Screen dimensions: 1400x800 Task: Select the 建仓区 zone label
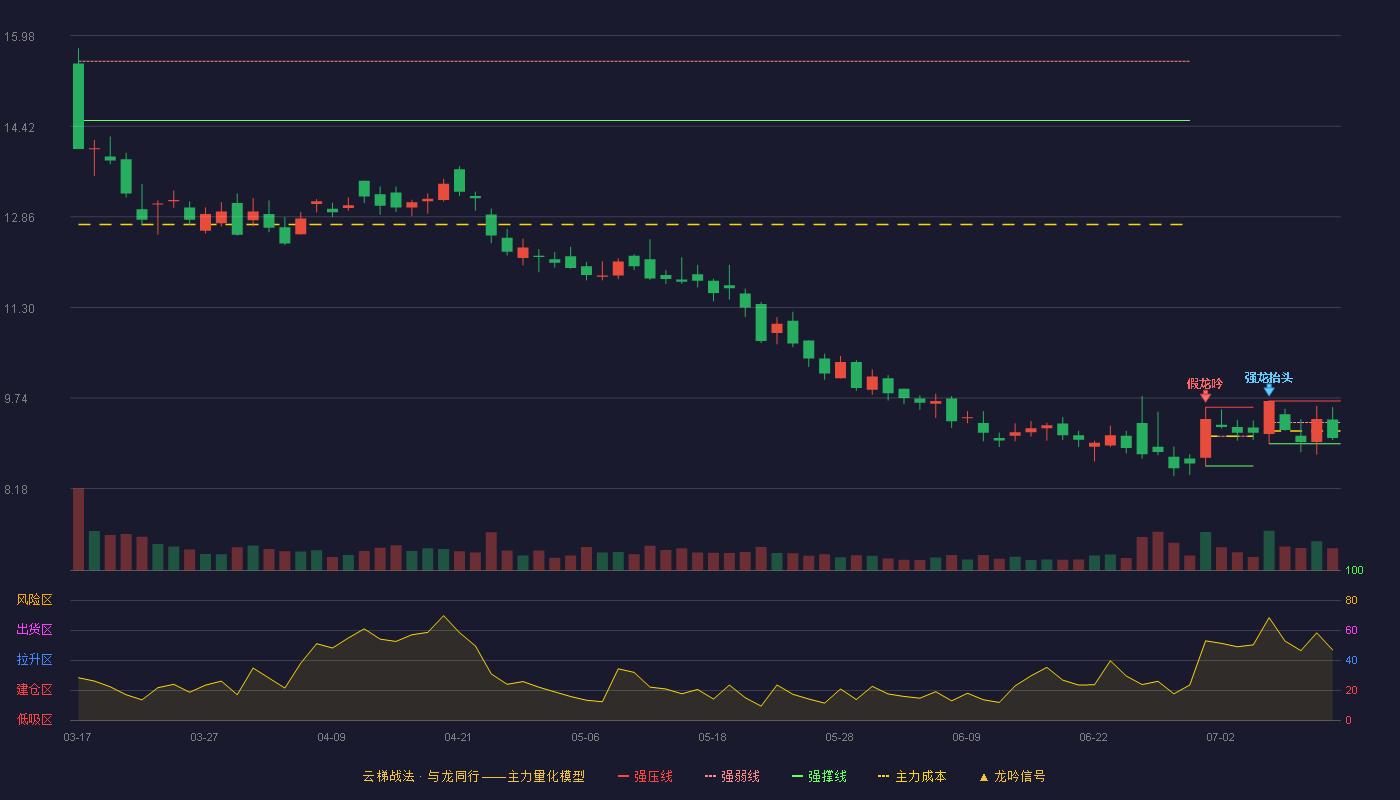(34, 690)
